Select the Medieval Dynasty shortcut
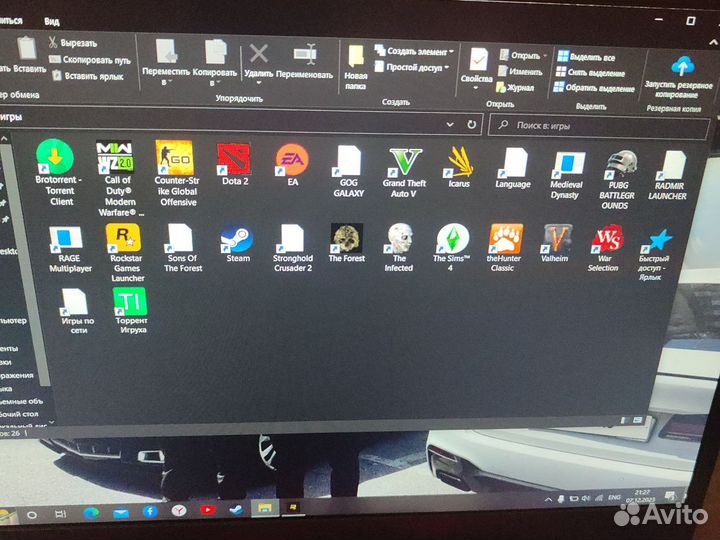720x540 pixels. pos(566,175)
